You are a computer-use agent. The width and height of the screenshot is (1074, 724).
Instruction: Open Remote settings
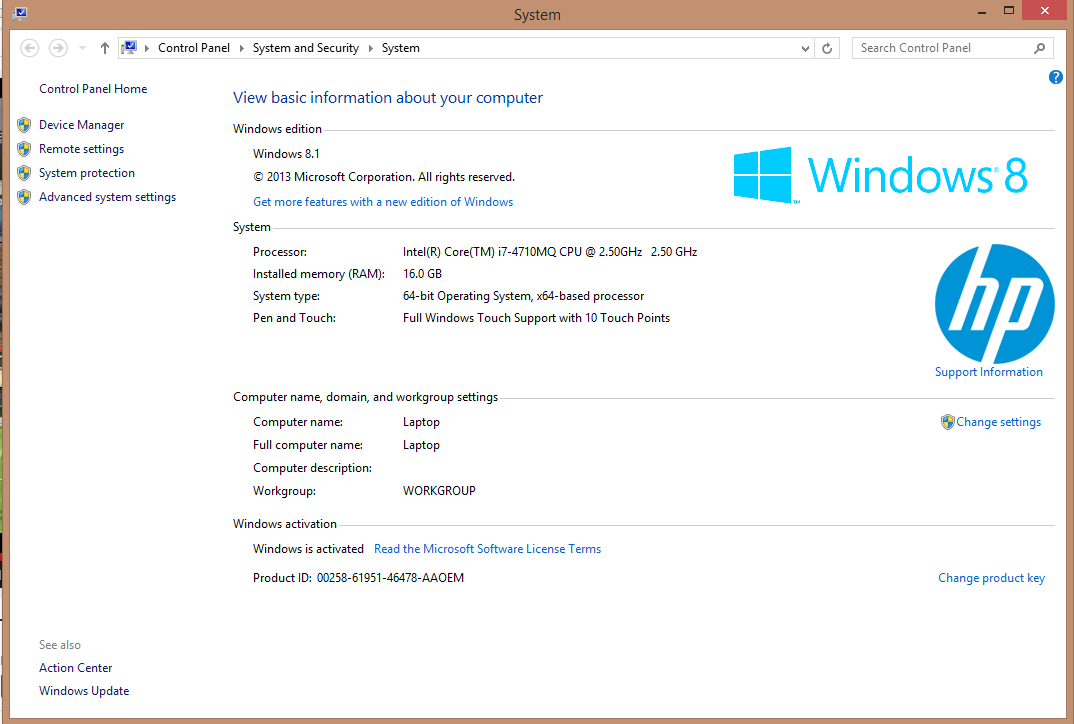click(x=82, y=149)
